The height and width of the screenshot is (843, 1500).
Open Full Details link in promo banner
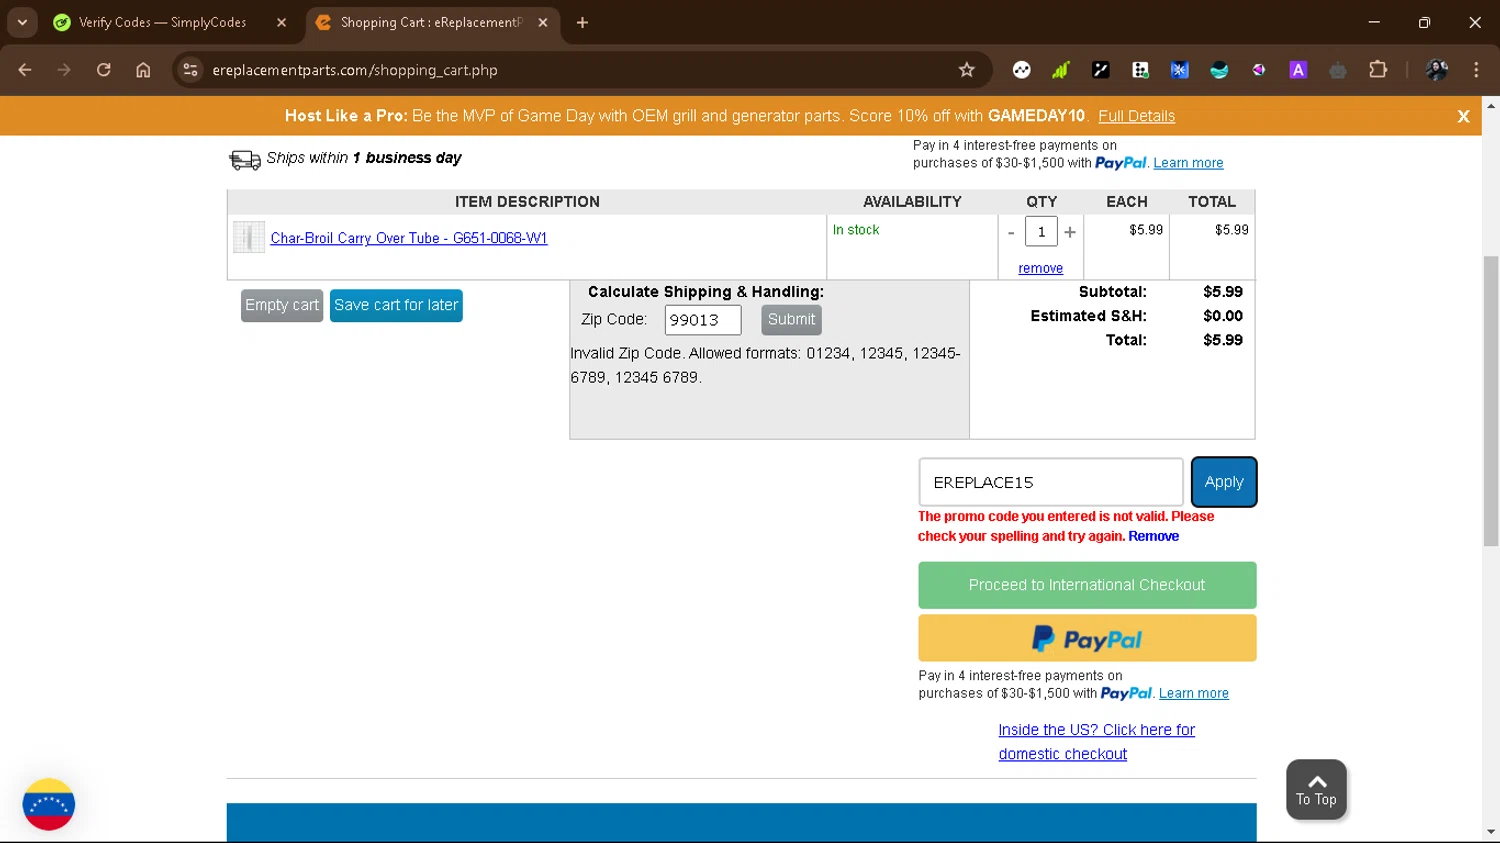click(x=1136, y=116)
